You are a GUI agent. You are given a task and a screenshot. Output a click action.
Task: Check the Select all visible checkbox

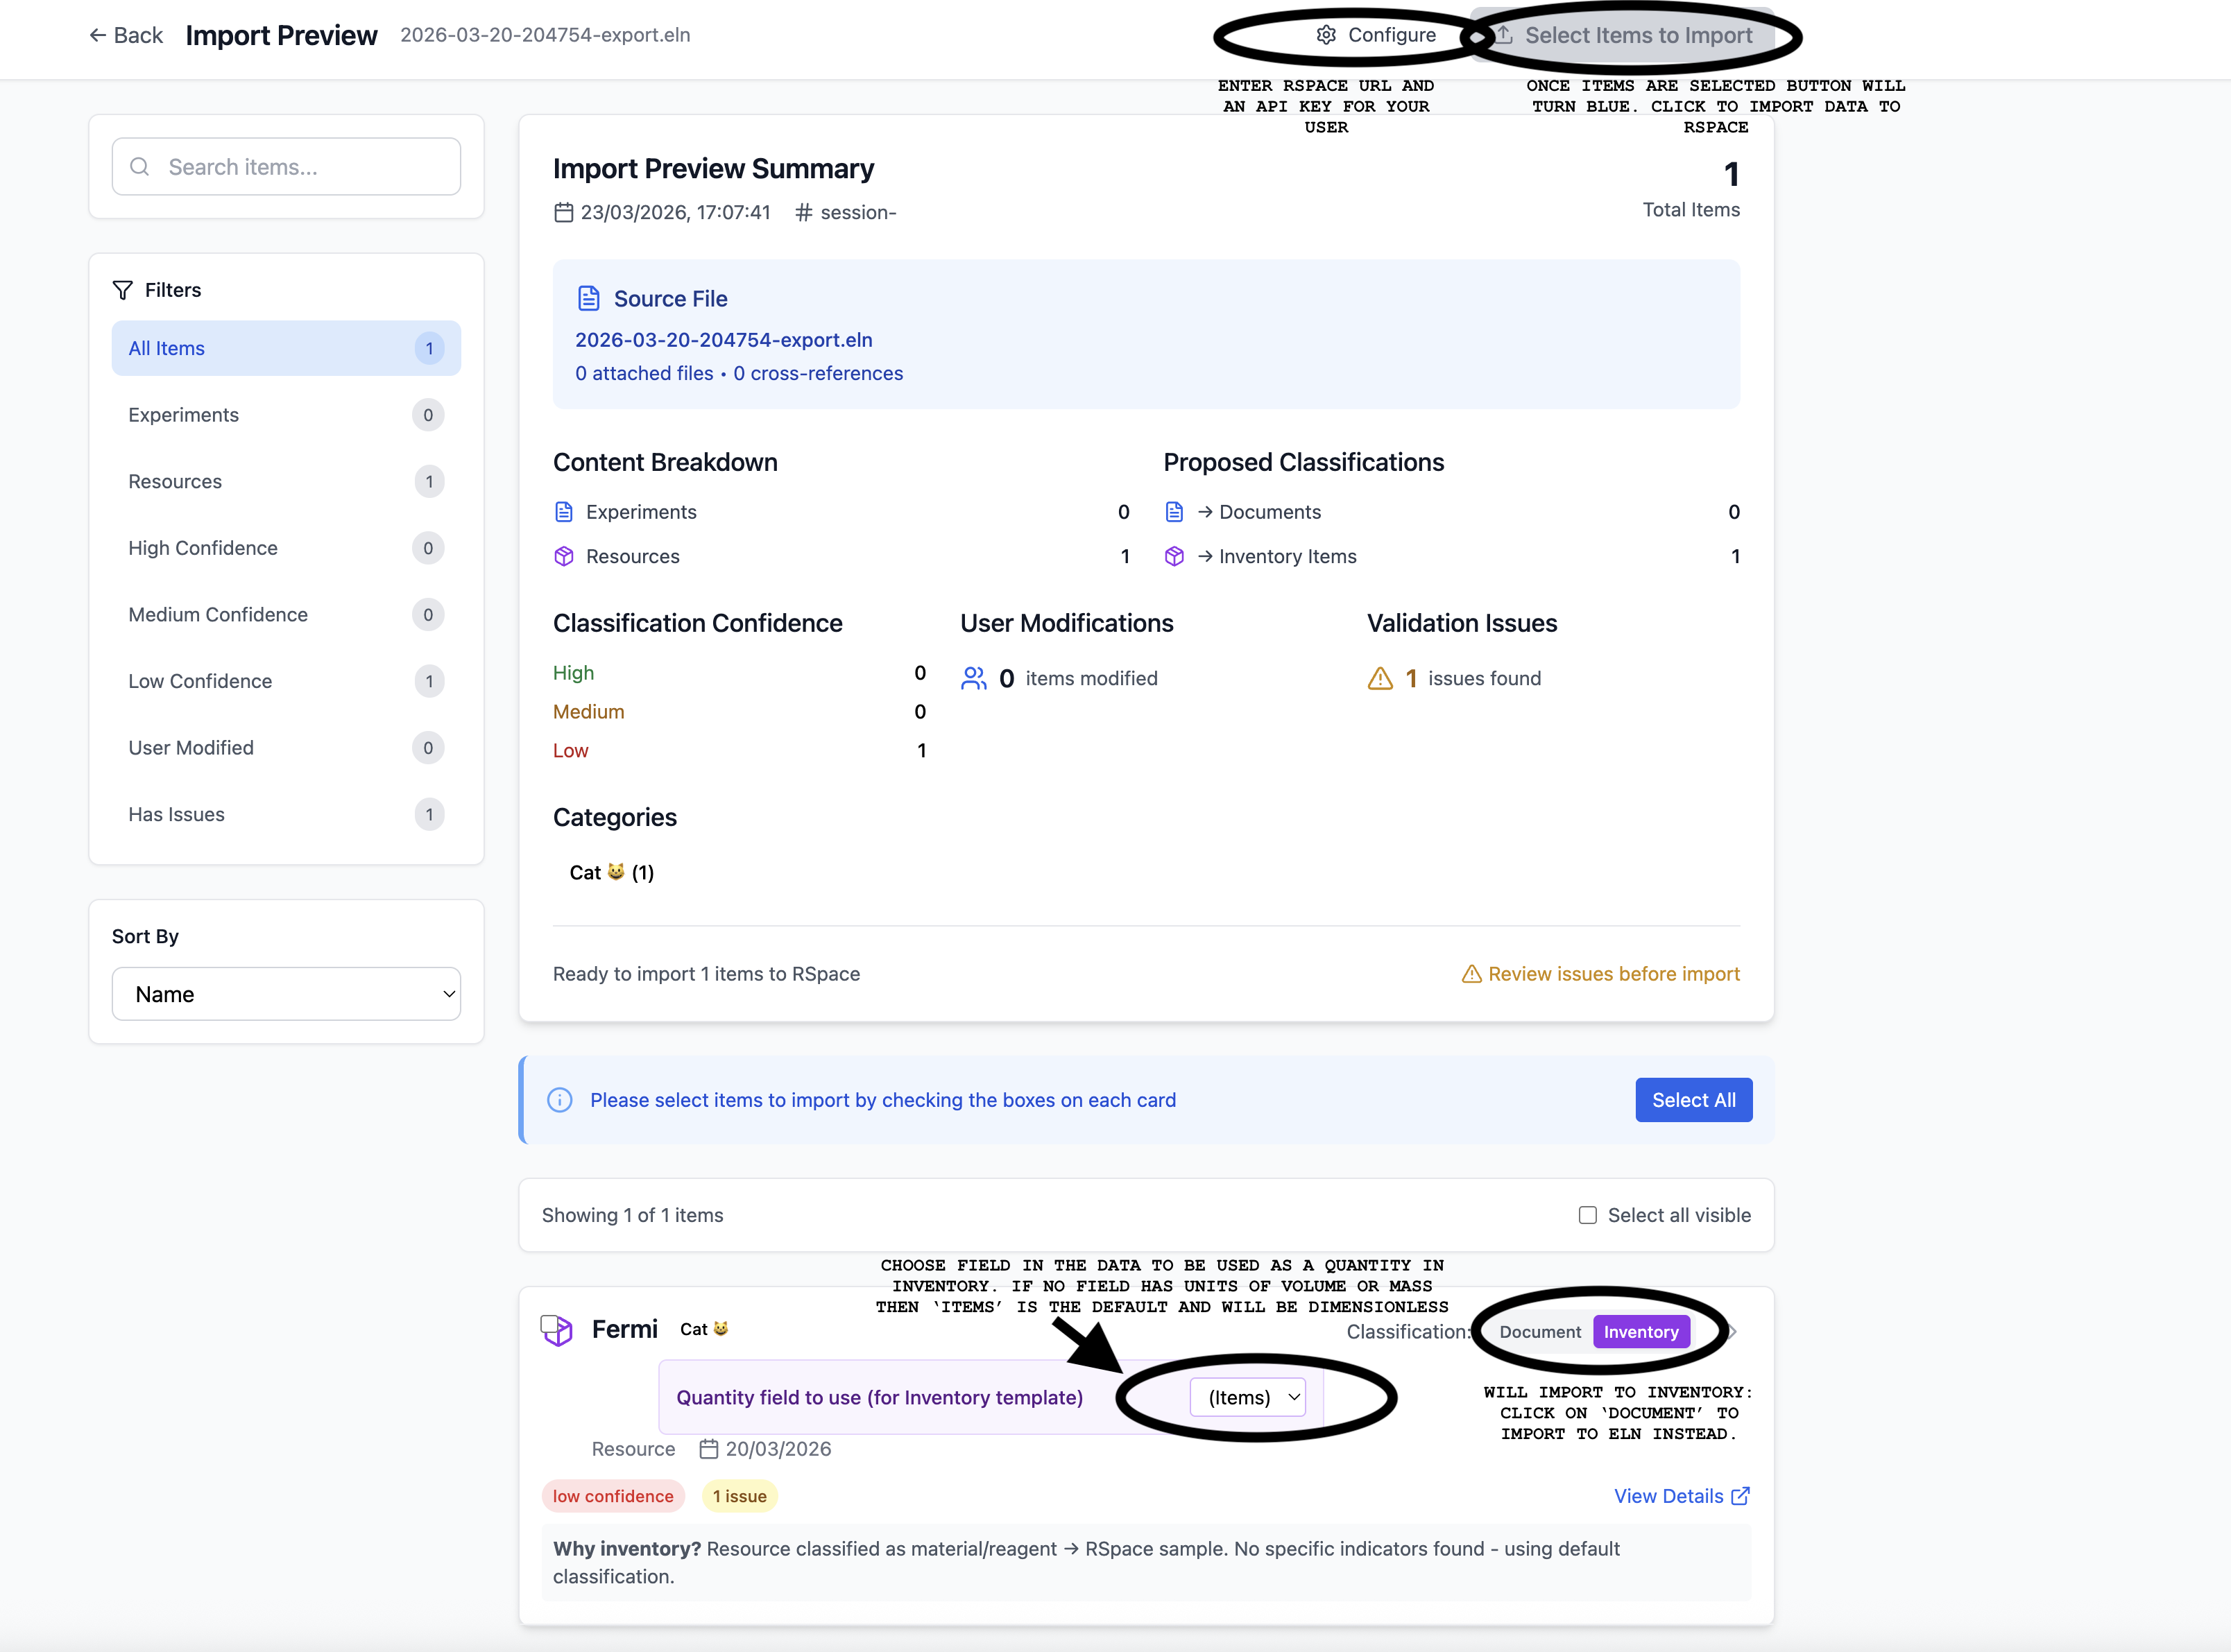[x=1587, y=1215]
